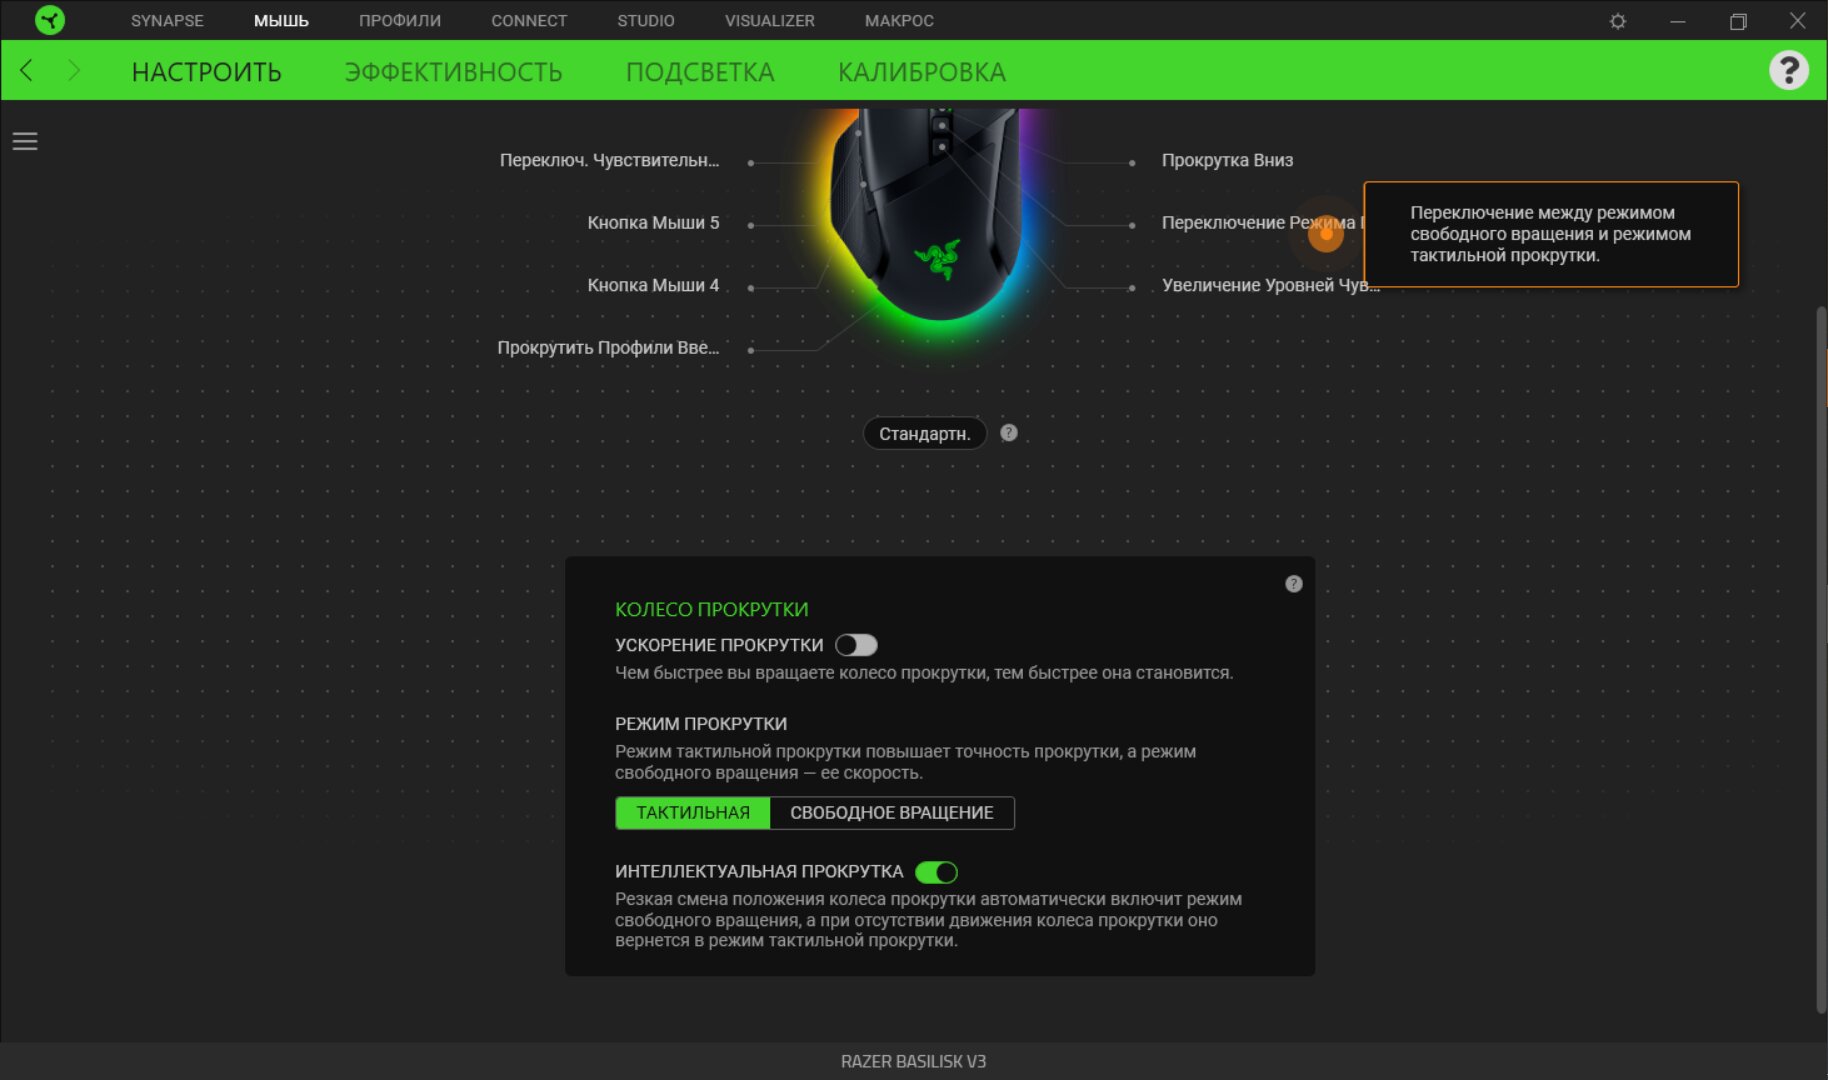
Task: Switch to the Мышь tab
Action: [281, 21]
